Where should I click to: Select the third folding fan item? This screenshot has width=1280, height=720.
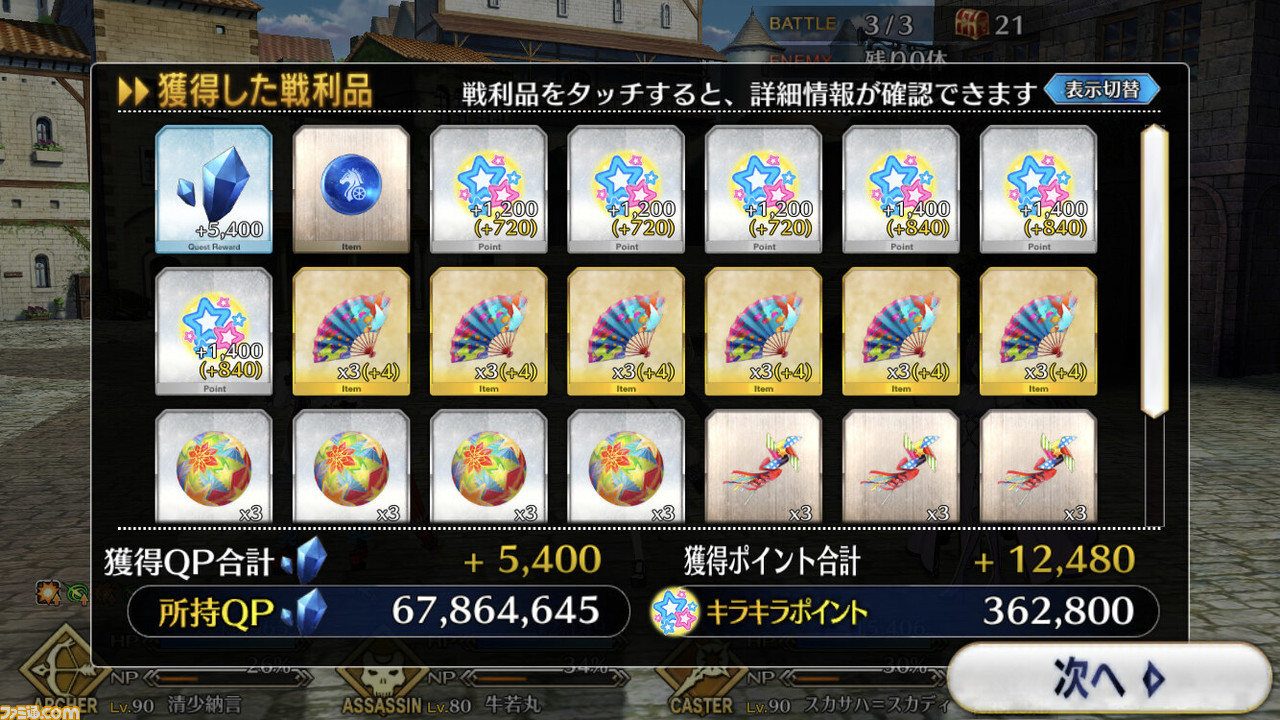[x=626, y=331]
